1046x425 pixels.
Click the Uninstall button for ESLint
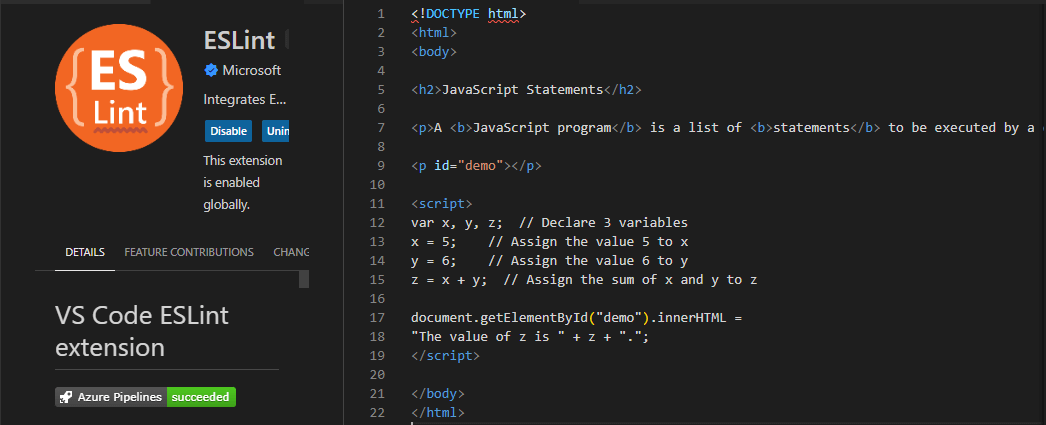tap(276, 131)
